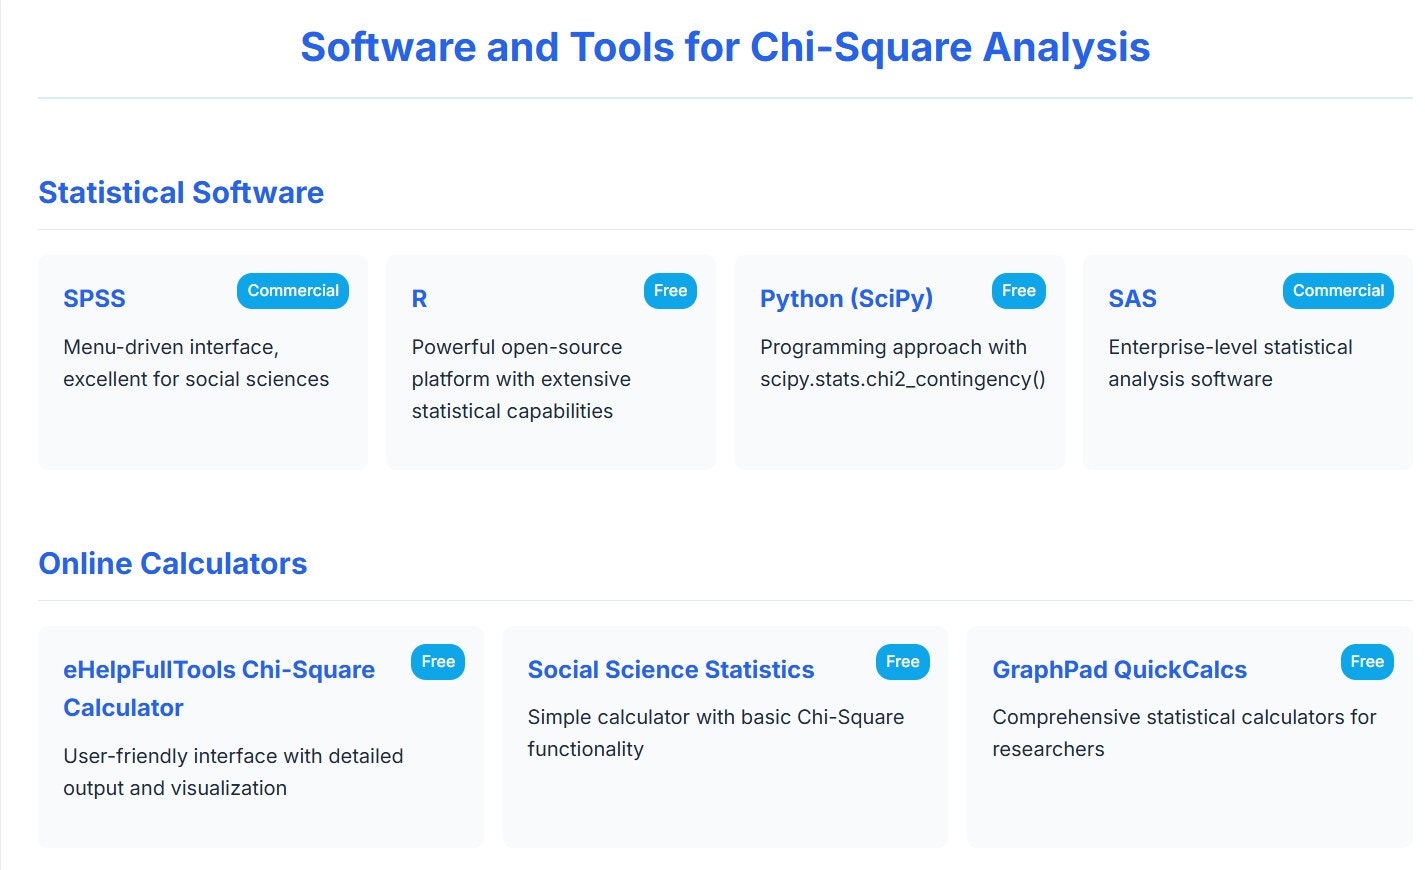Click the Free badge on Social Science Statistics

902,661
